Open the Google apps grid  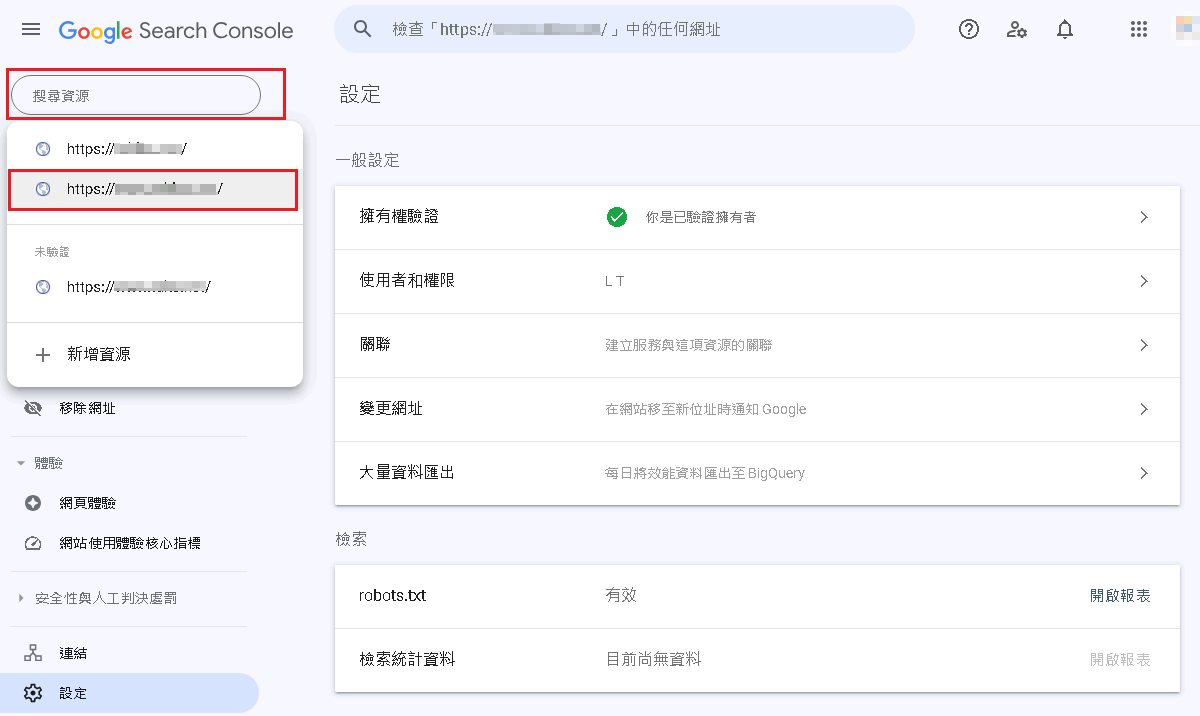[x=1138, y=29]
